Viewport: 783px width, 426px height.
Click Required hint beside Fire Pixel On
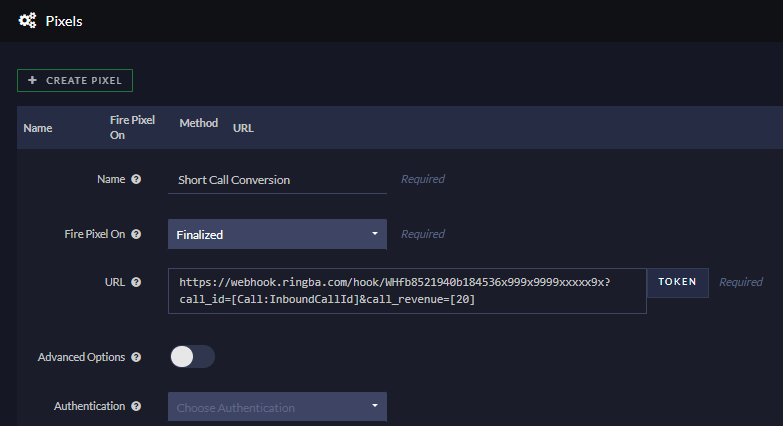pyautogui.click(x=422, y=234)
